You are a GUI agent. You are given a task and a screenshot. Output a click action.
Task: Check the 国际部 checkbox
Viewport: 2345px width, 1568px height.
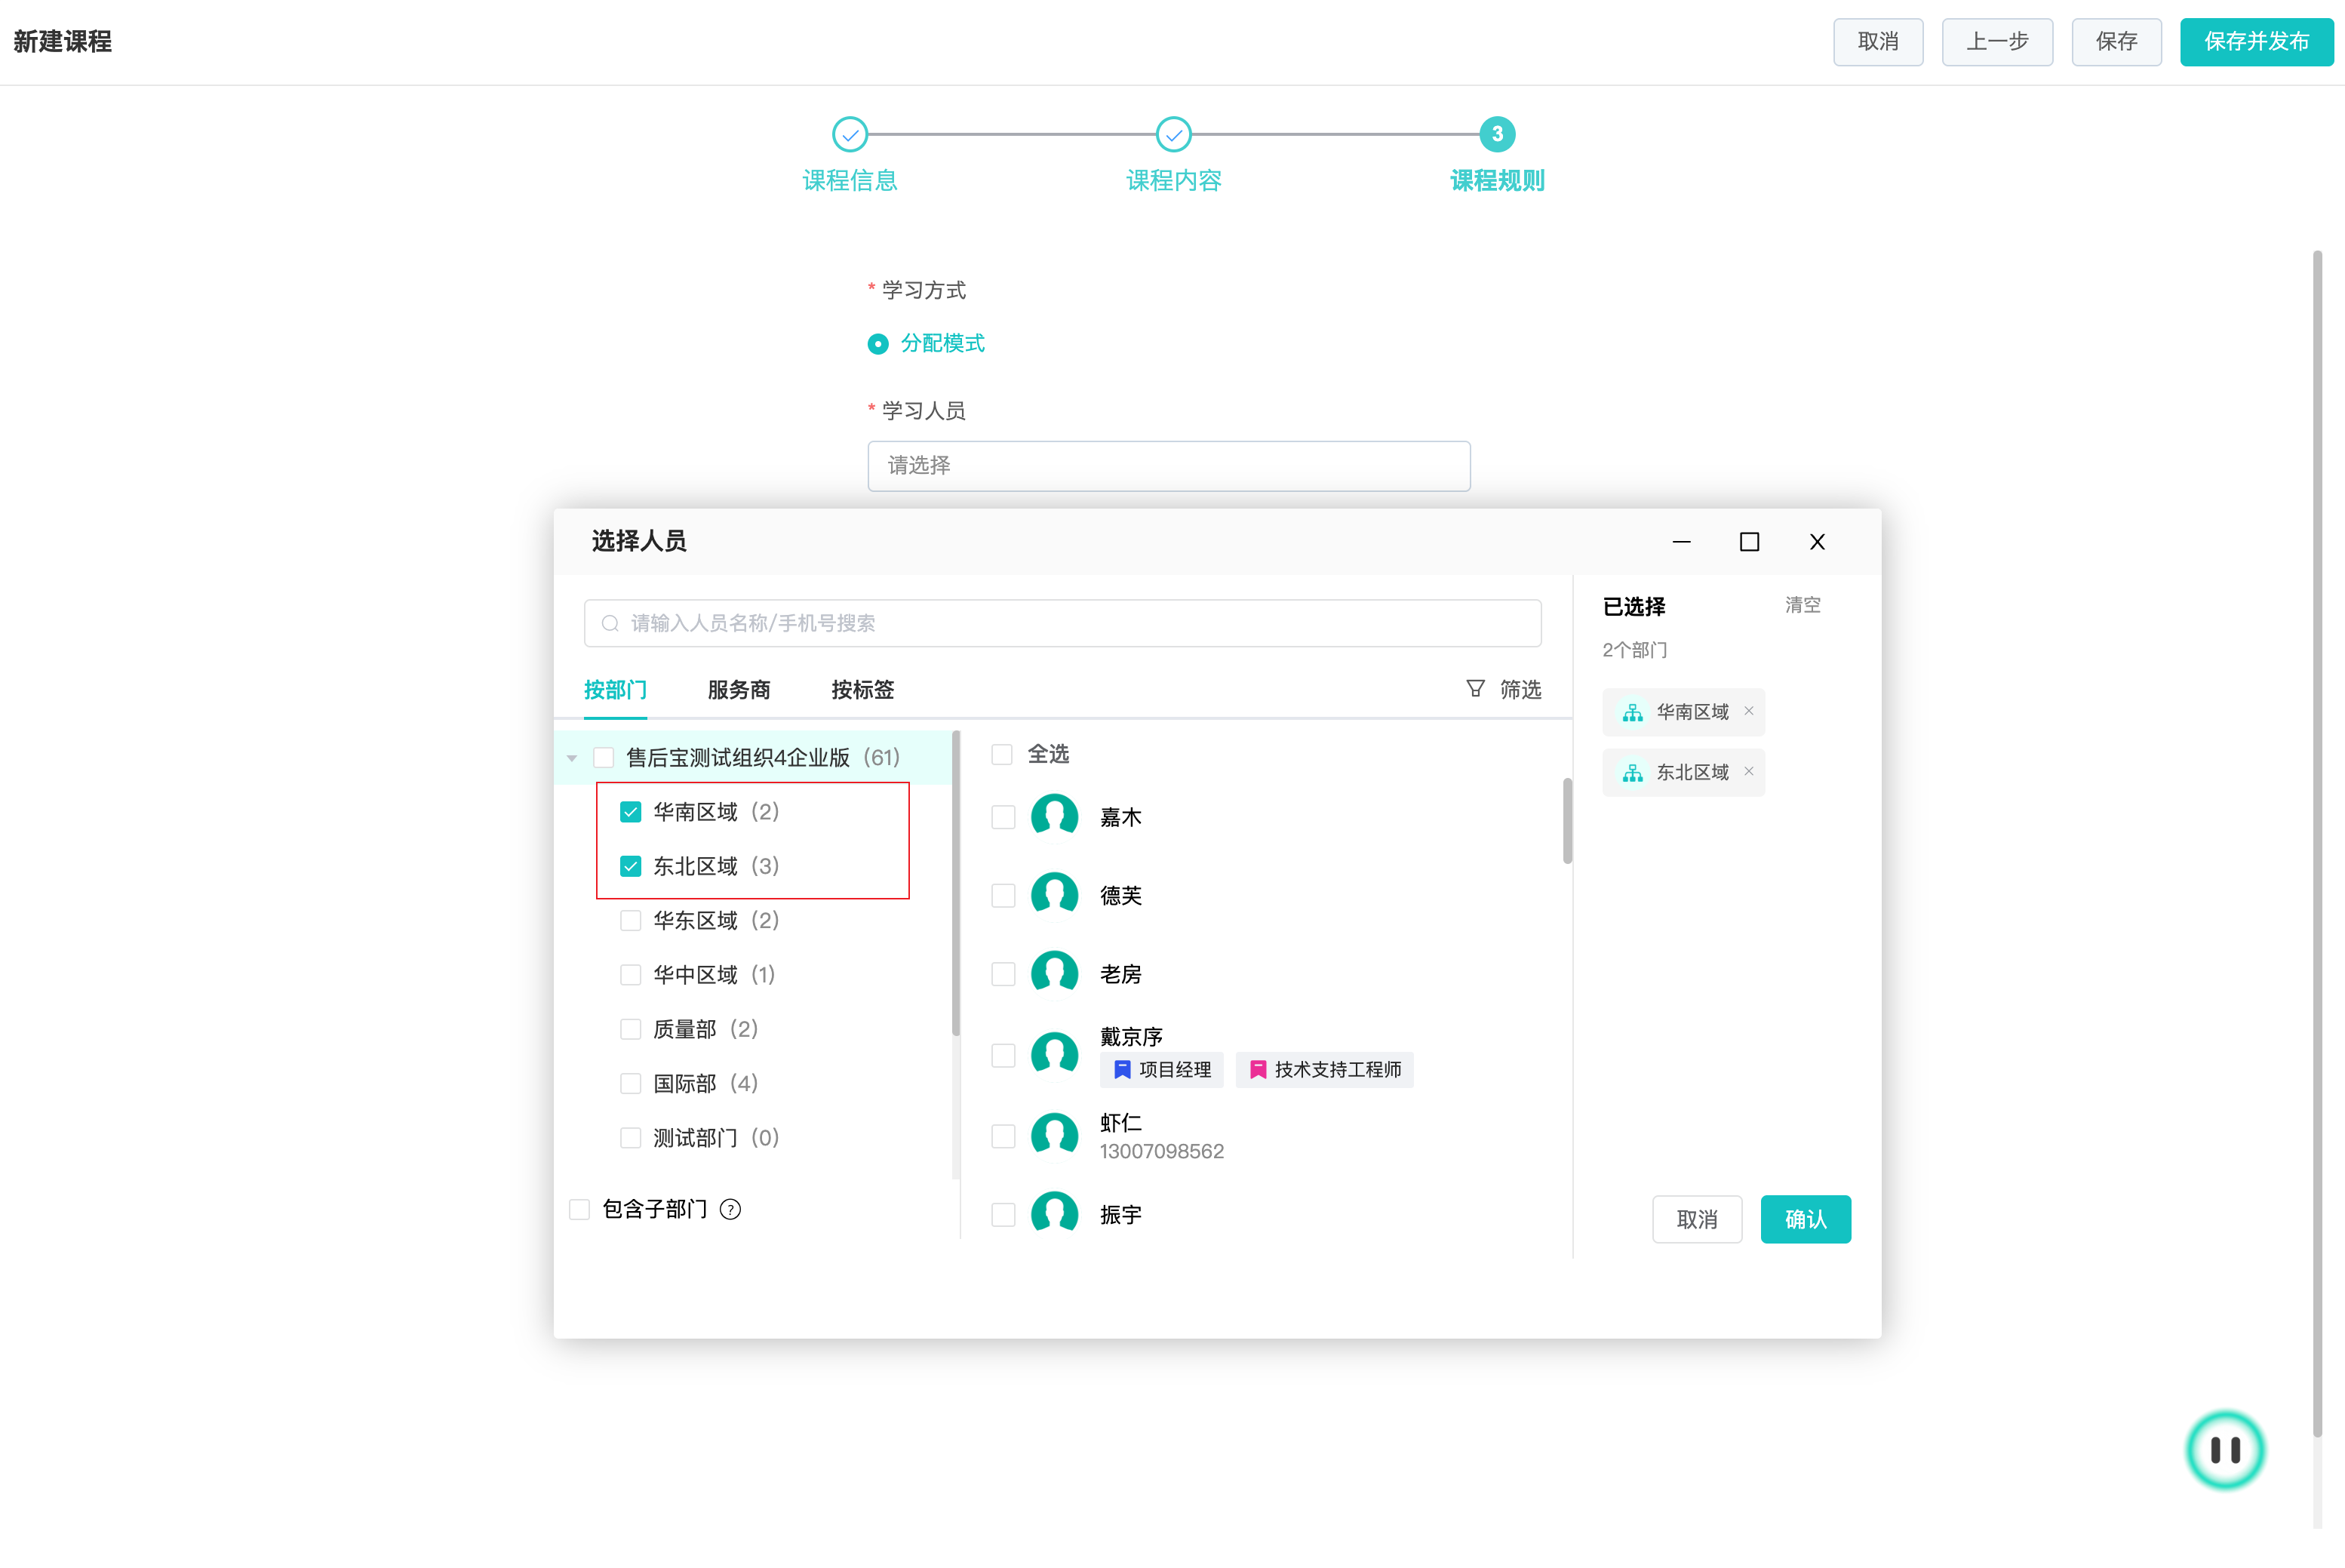[x=630, y=1083]
